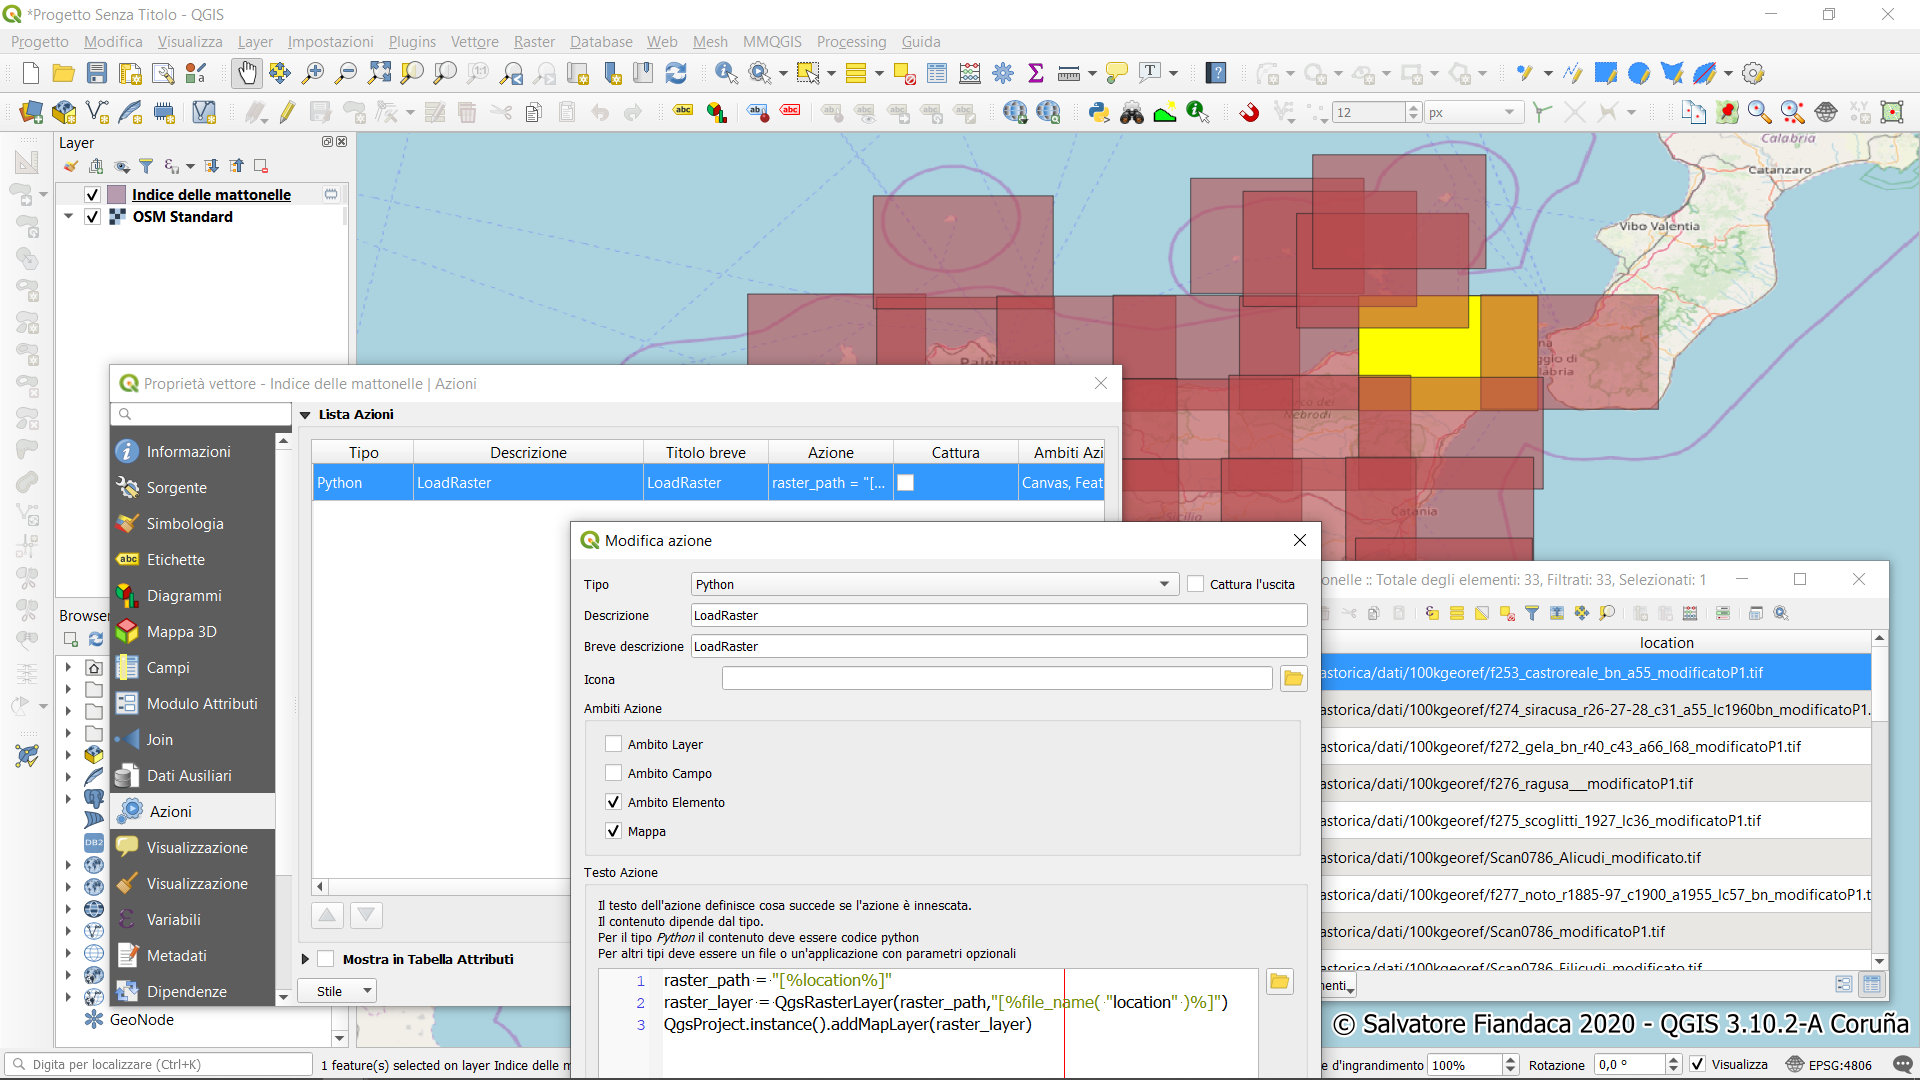Open the Vettore menu
The height and width of the screenshot is (1080, 1920).
[x=474, y=42]
